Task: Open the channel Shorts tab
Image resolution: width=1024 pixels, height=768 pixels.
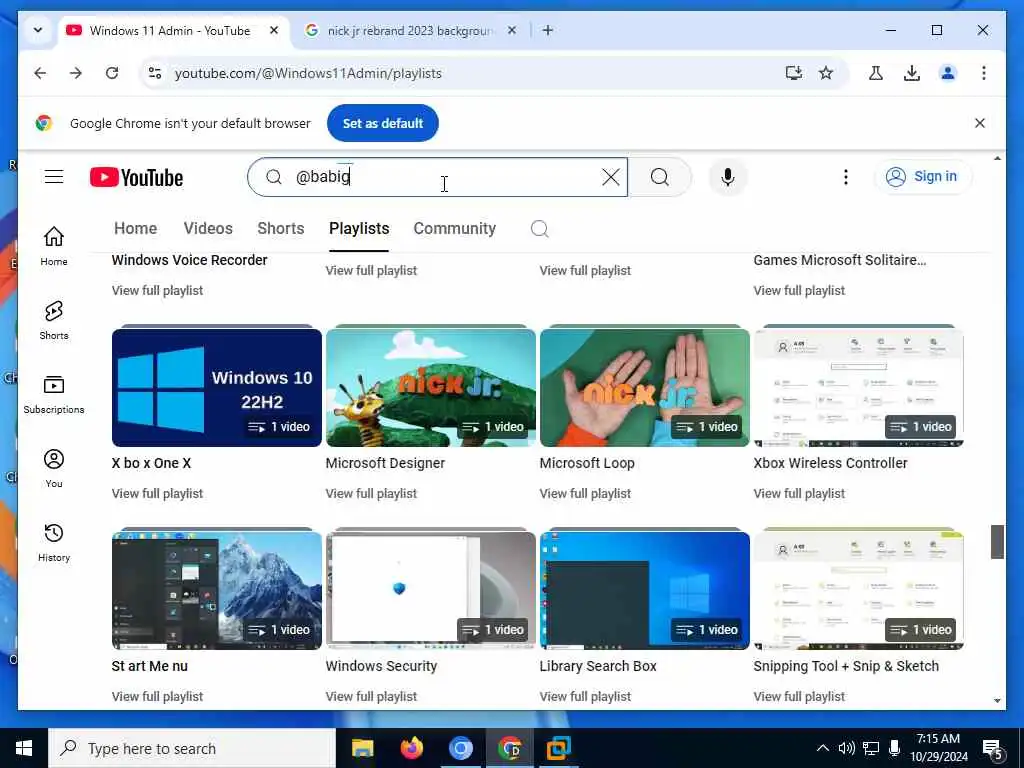Action: pyautogui.click(x=281, y=229)
